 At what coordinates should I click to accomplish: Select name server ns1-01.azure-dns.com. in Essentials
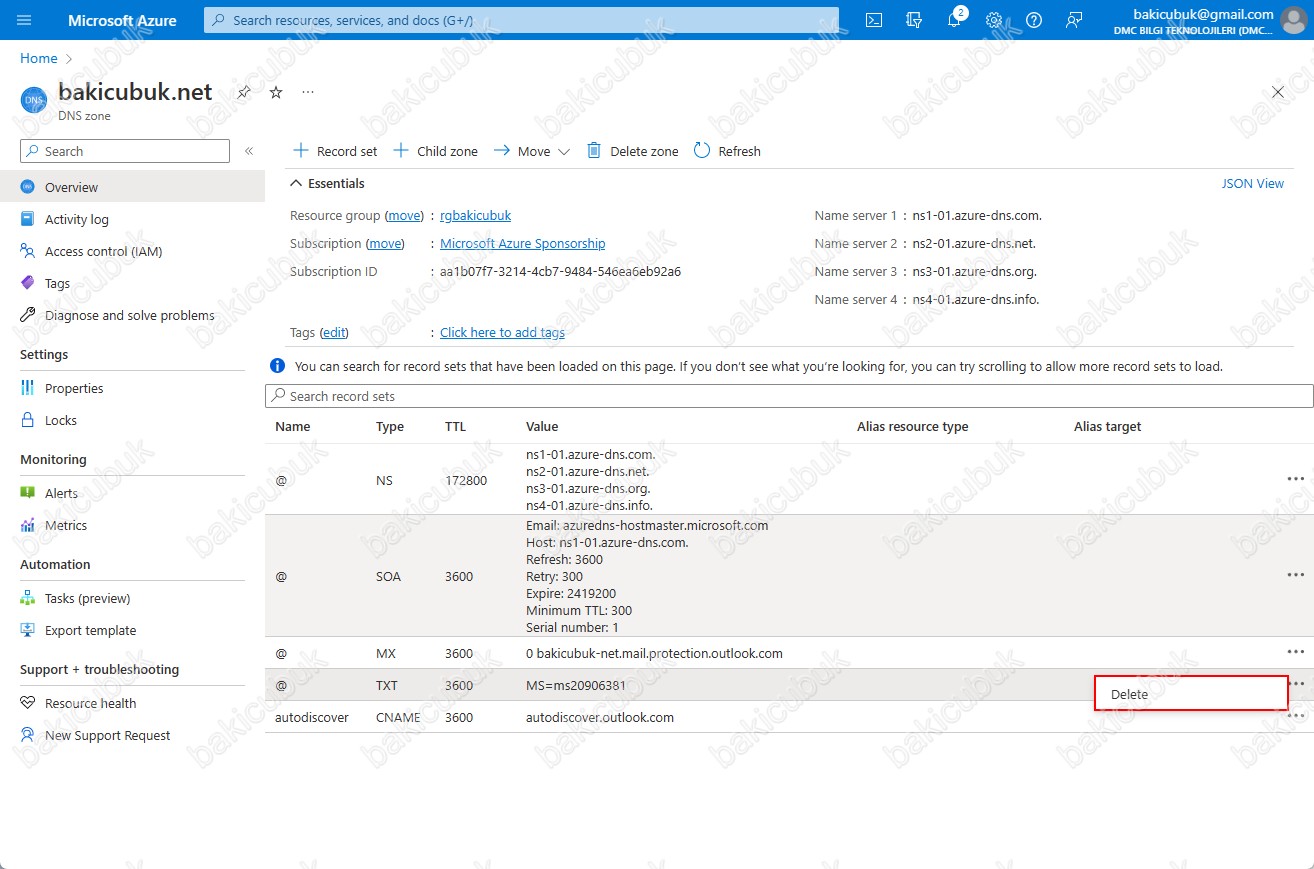click(x=978, y=215)
